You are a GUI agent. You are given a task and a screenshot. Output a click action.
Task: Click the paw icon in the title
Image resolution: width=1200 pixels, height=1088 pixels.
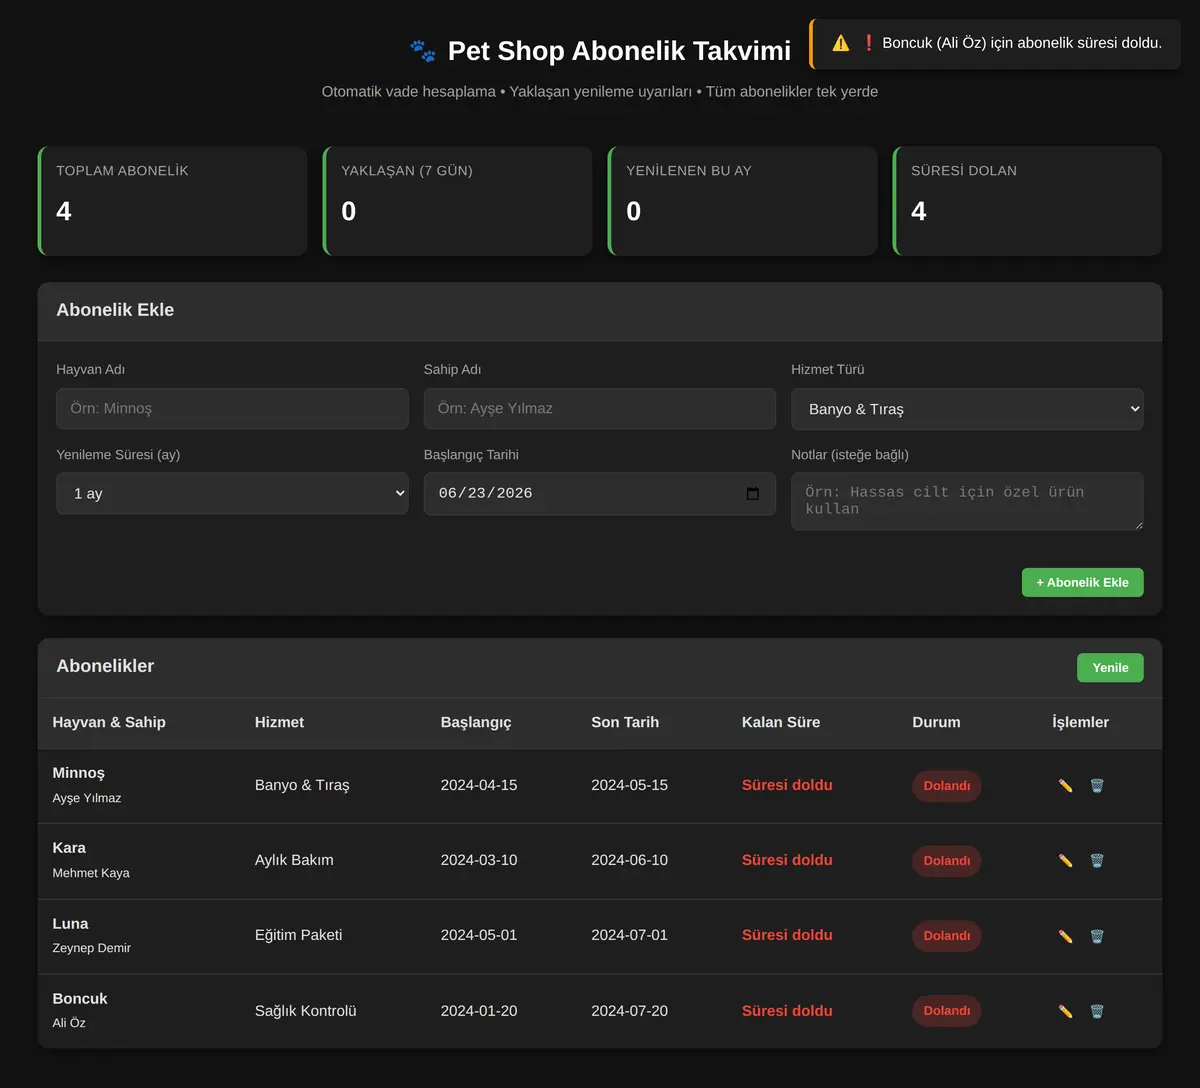pos(423,51)
